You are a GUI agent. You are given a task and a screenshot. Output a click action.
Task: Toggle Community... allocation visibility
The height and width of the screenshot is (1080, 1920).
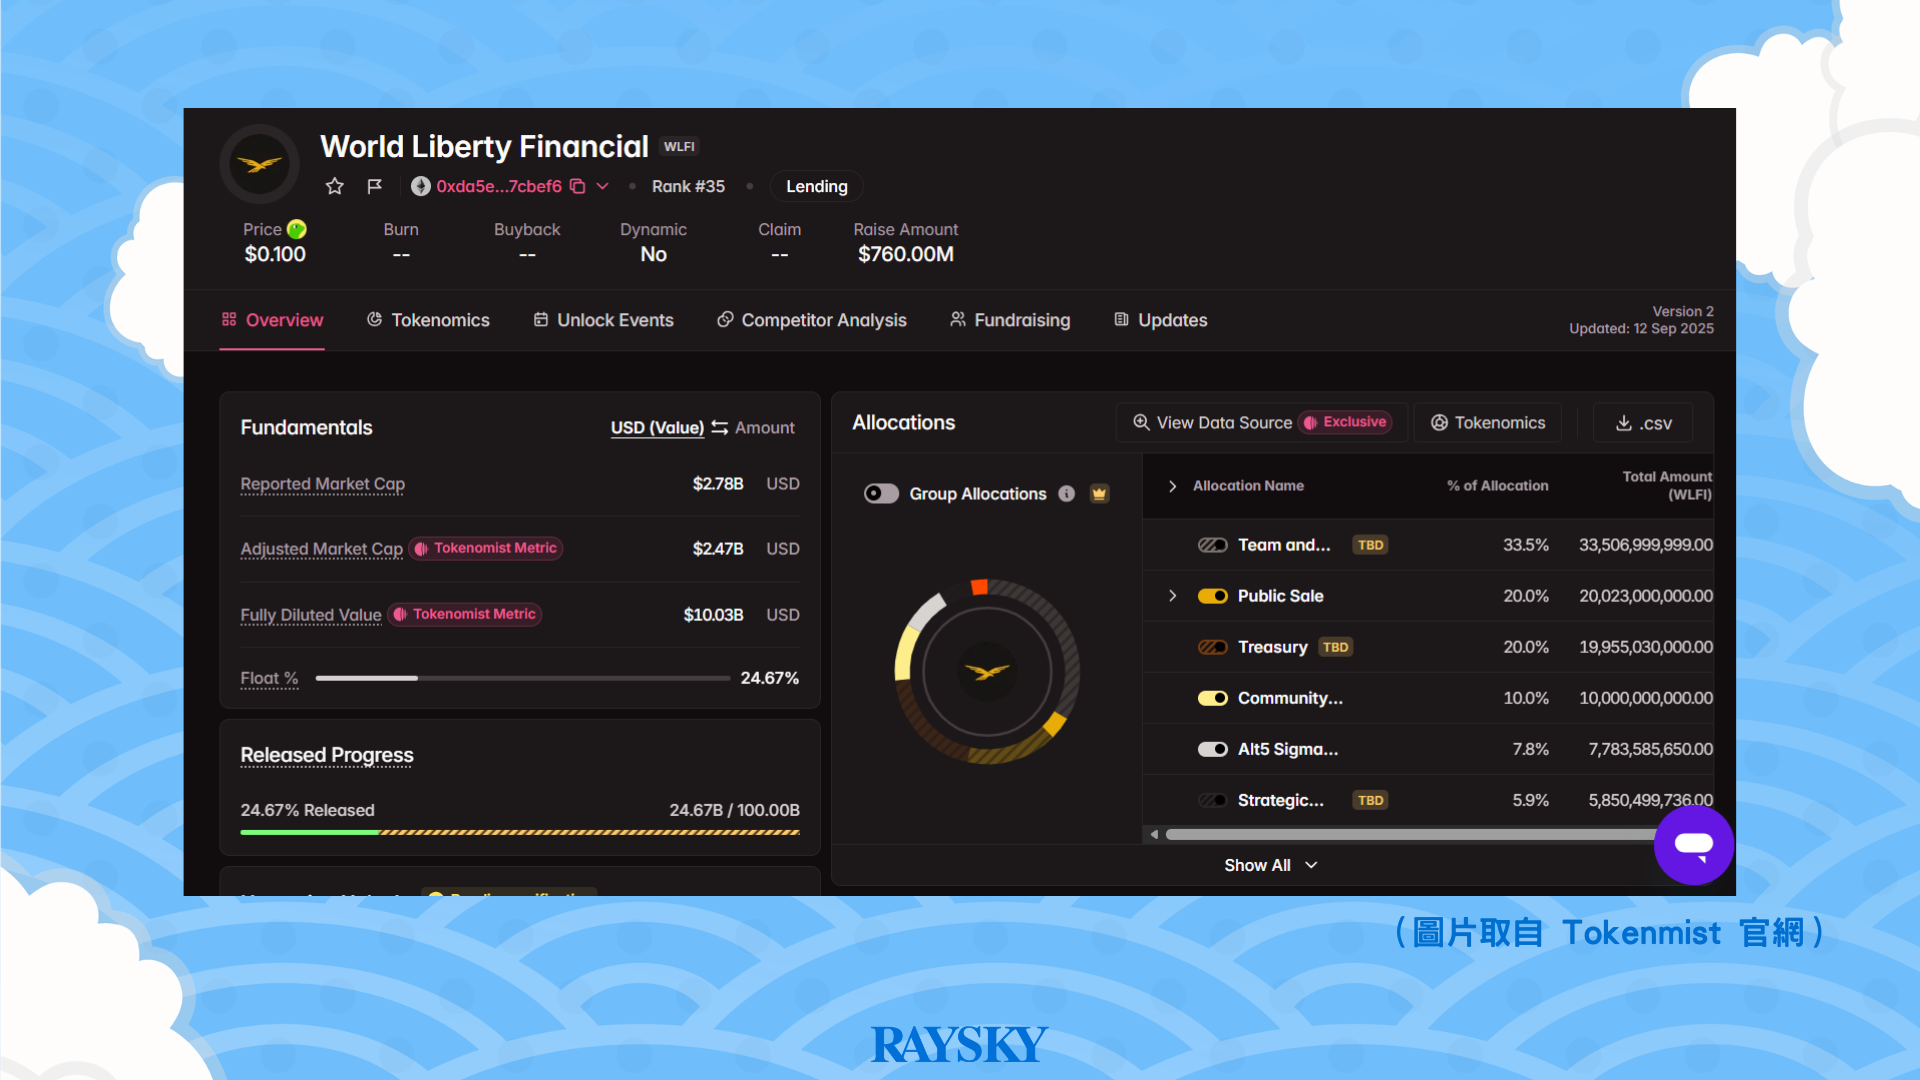pos(1212,698)
